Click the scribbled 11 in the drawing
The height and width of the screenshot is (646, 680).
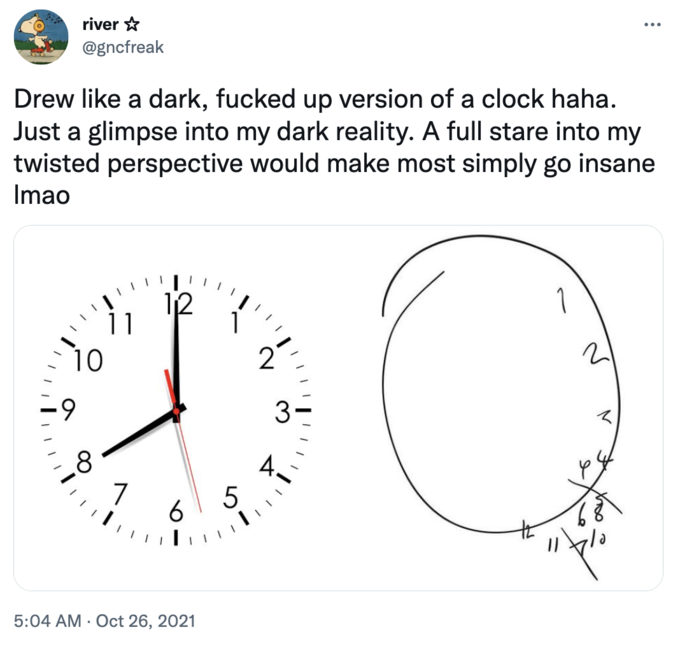pyautogui.click(x=553, y=545)
